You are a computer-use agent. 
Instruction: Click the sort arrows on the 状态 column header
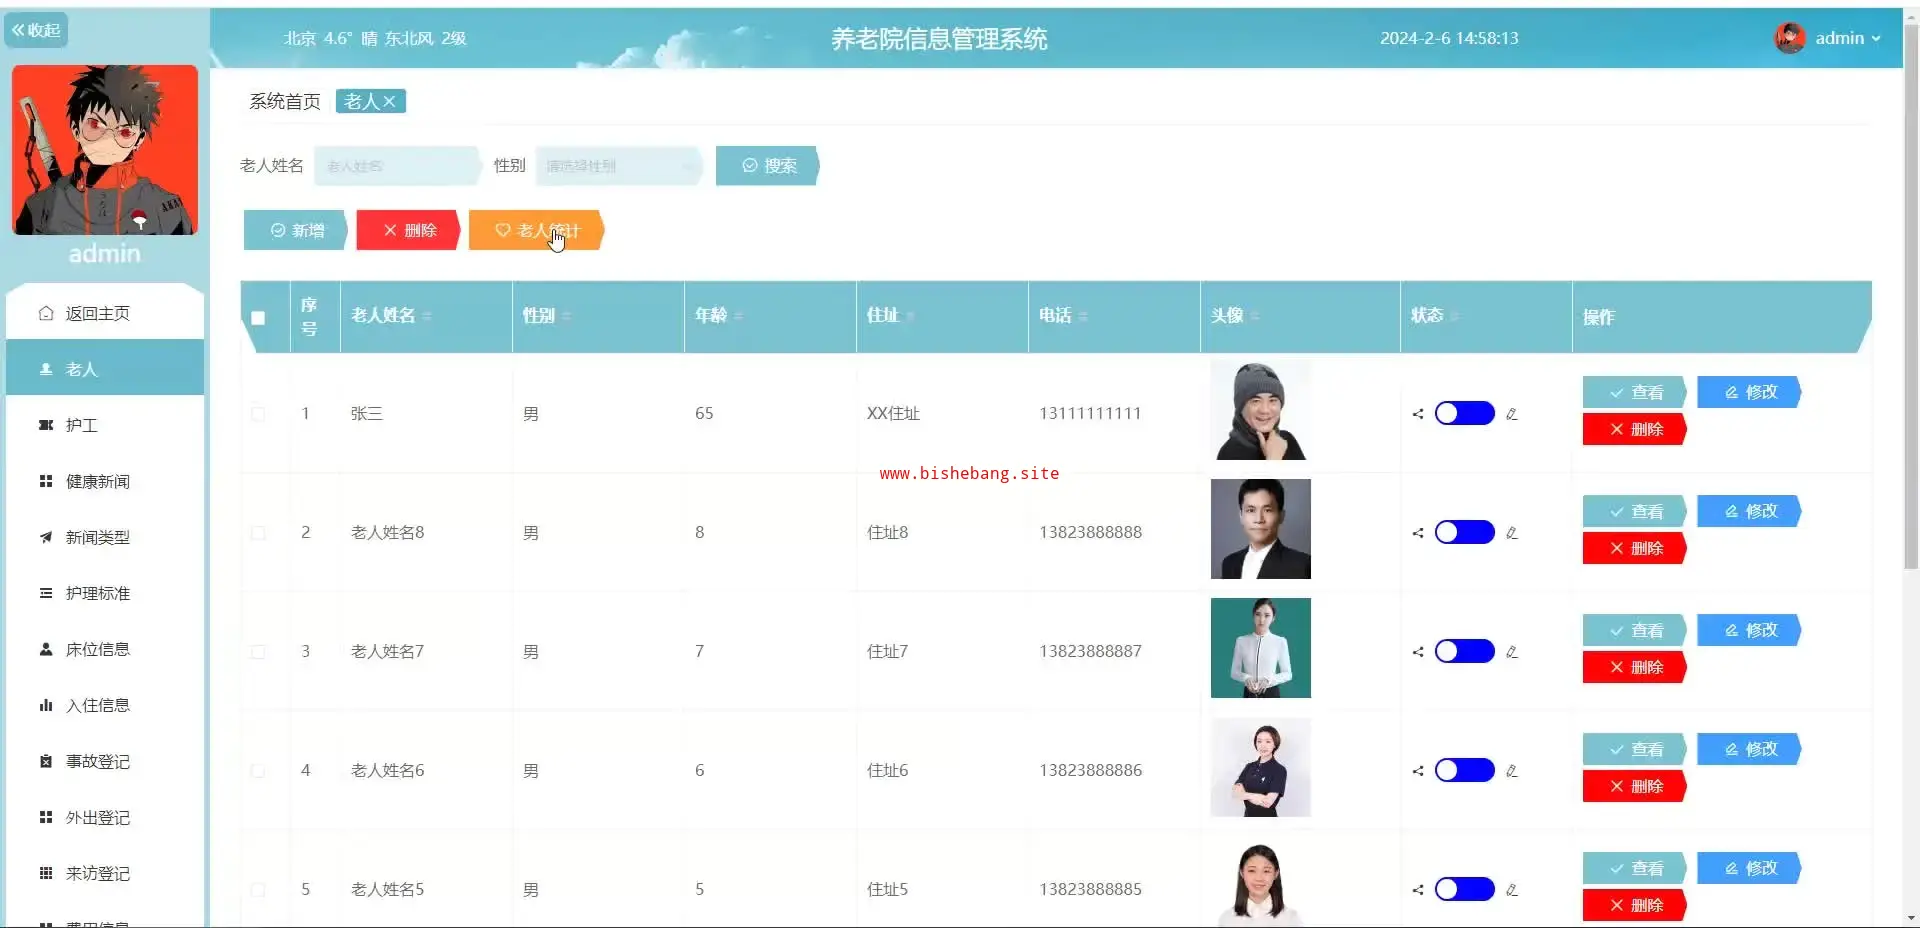tap(1454, 316)
